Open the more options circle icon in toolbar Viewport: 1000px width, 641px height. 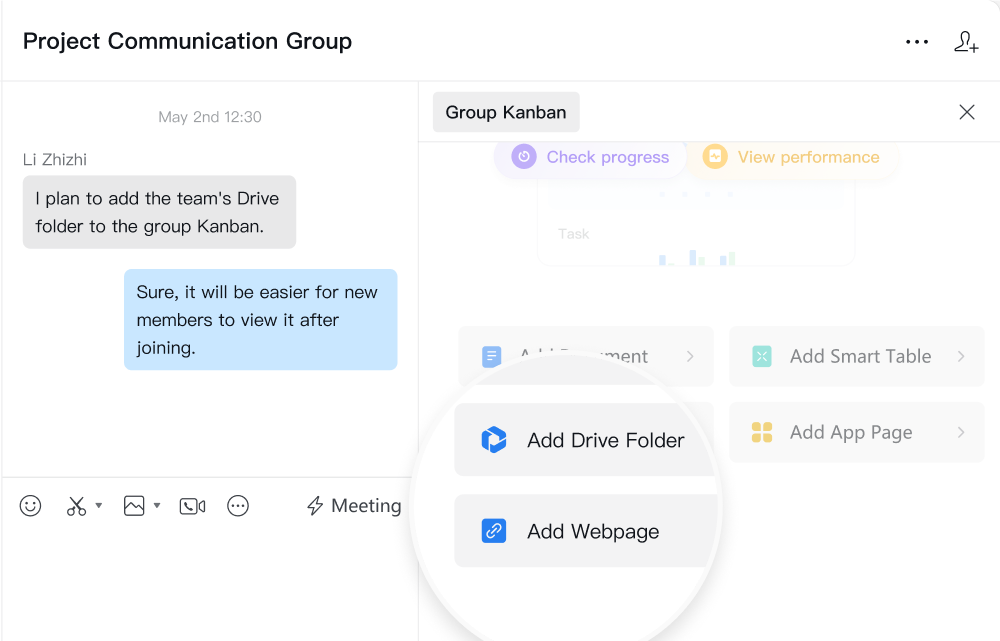238,506
